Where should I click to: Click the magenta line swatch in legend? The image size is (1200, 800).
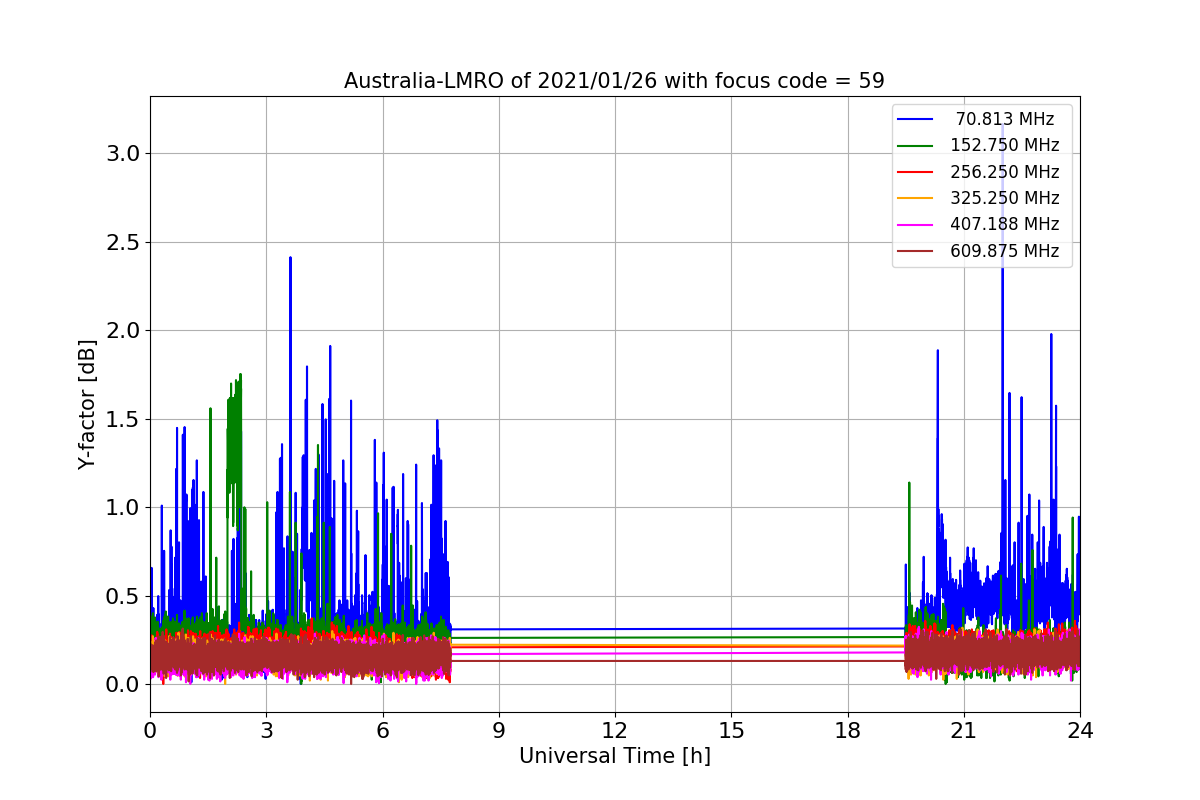[x=916, y=225]
